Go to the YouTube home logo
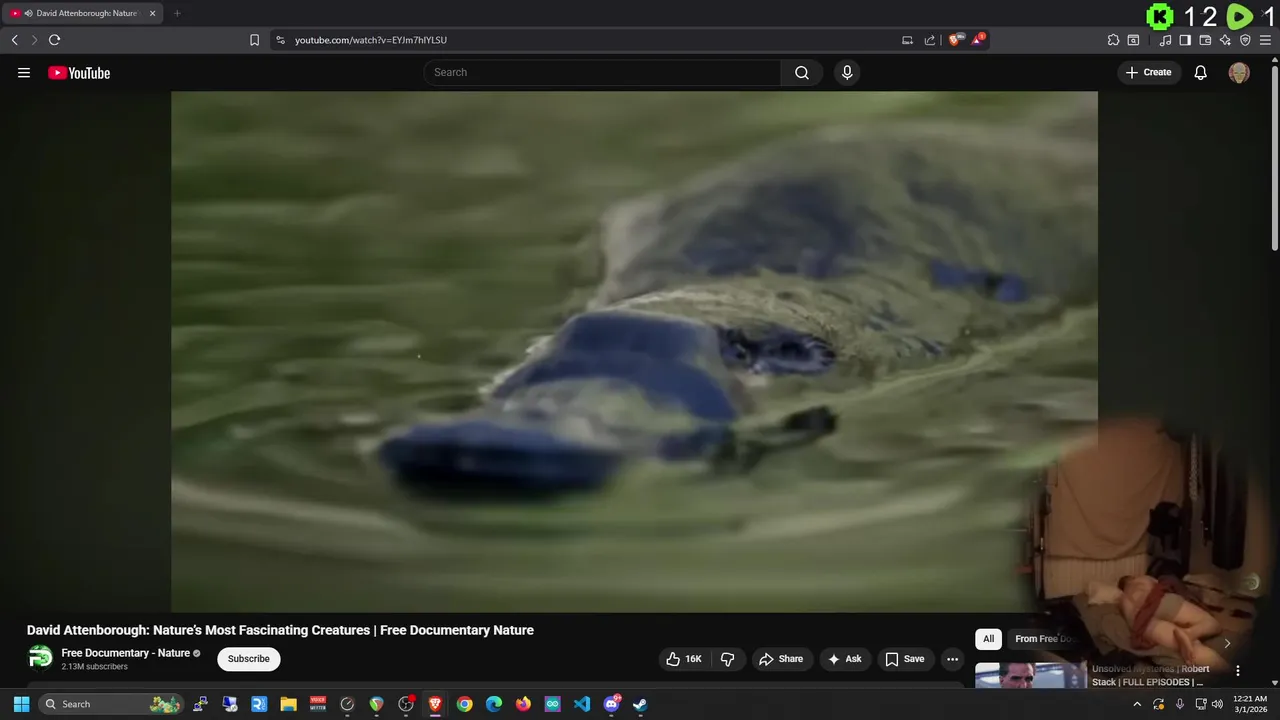 click(79, 72)
